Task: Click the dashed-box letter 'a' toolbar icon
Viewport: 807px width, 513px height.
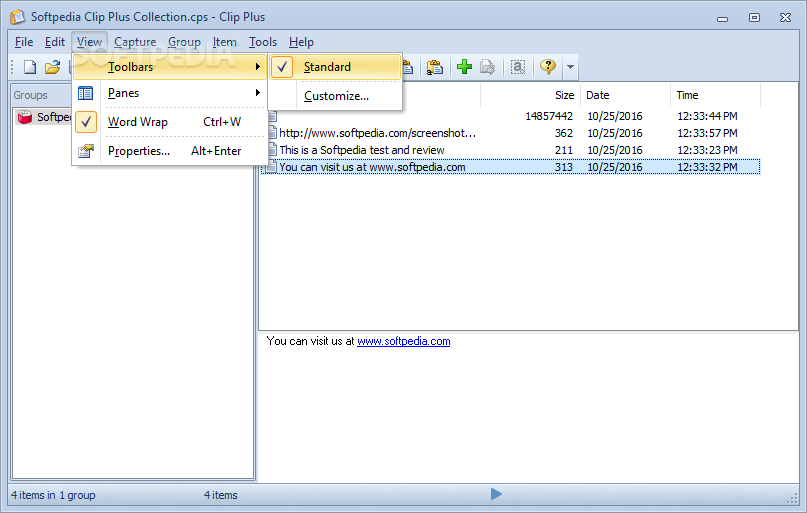Action: coord(518,67)
